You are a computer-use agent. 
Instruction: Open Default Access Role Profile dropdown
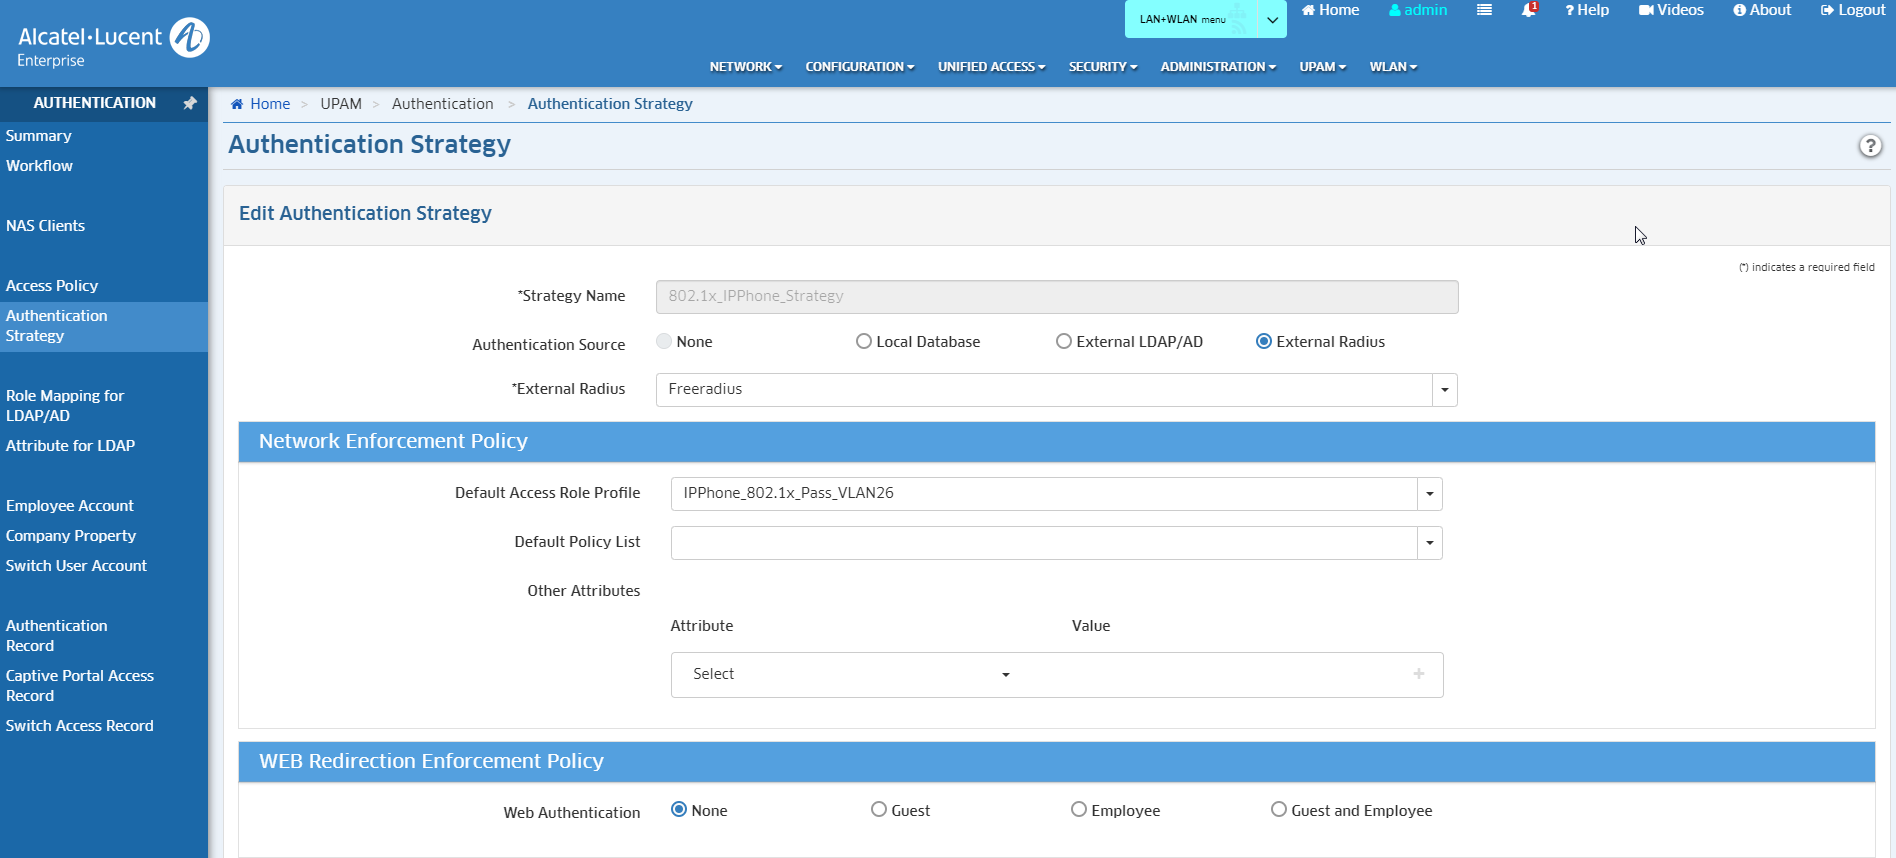click(x=1429, y=494)
